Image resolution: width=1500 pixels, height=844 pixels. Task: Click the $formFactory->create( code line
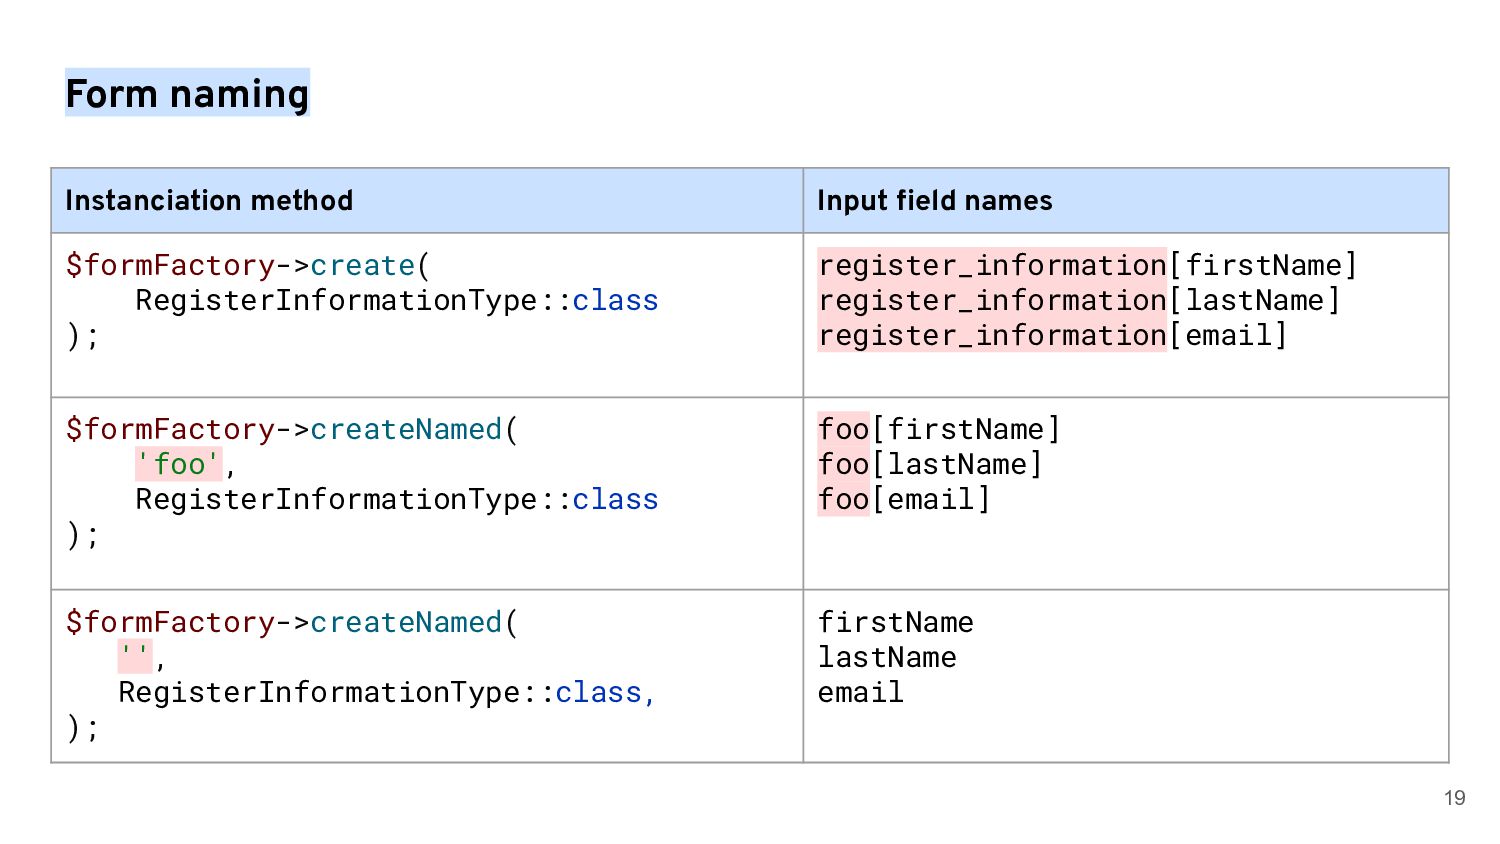click(247, 266)
